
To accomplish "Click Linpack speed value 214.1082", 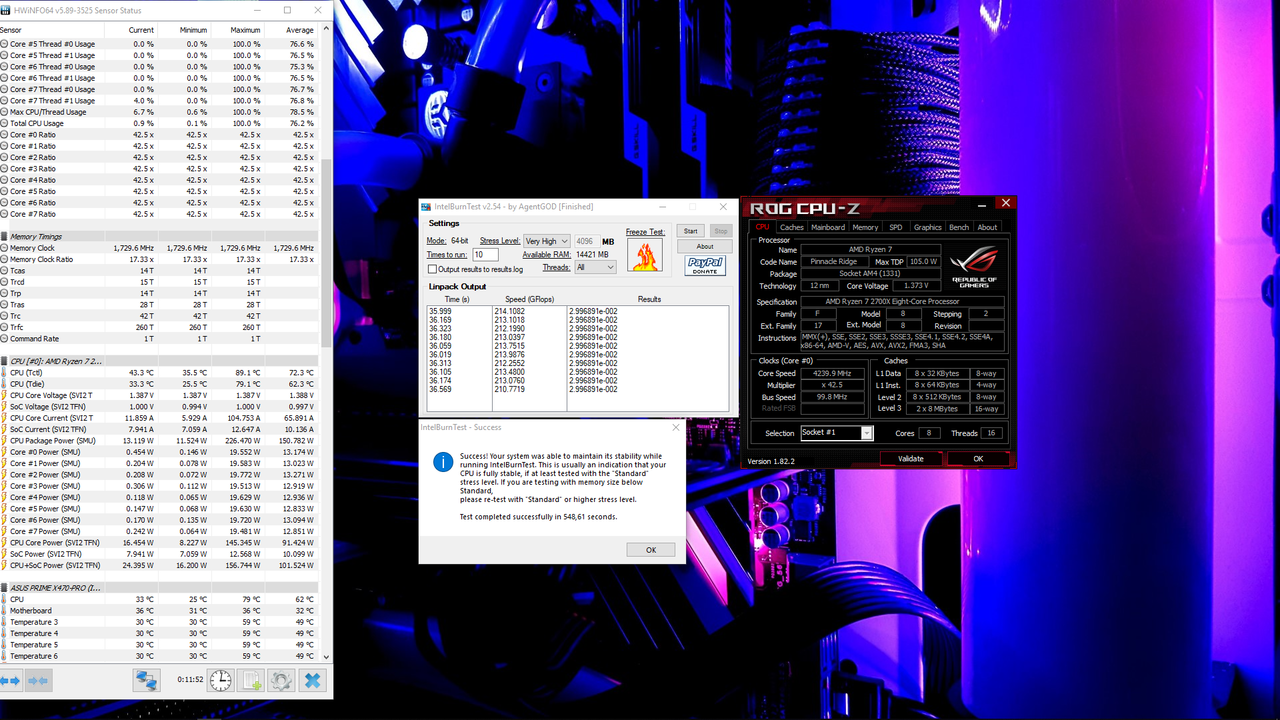I will tap(509, 311).
